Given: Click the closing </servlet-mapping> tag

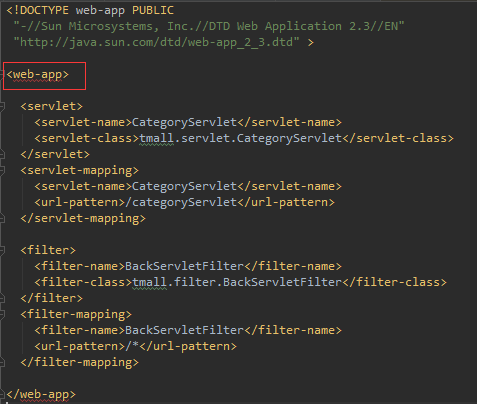Looking at the screenshot, I should point(83,218).
